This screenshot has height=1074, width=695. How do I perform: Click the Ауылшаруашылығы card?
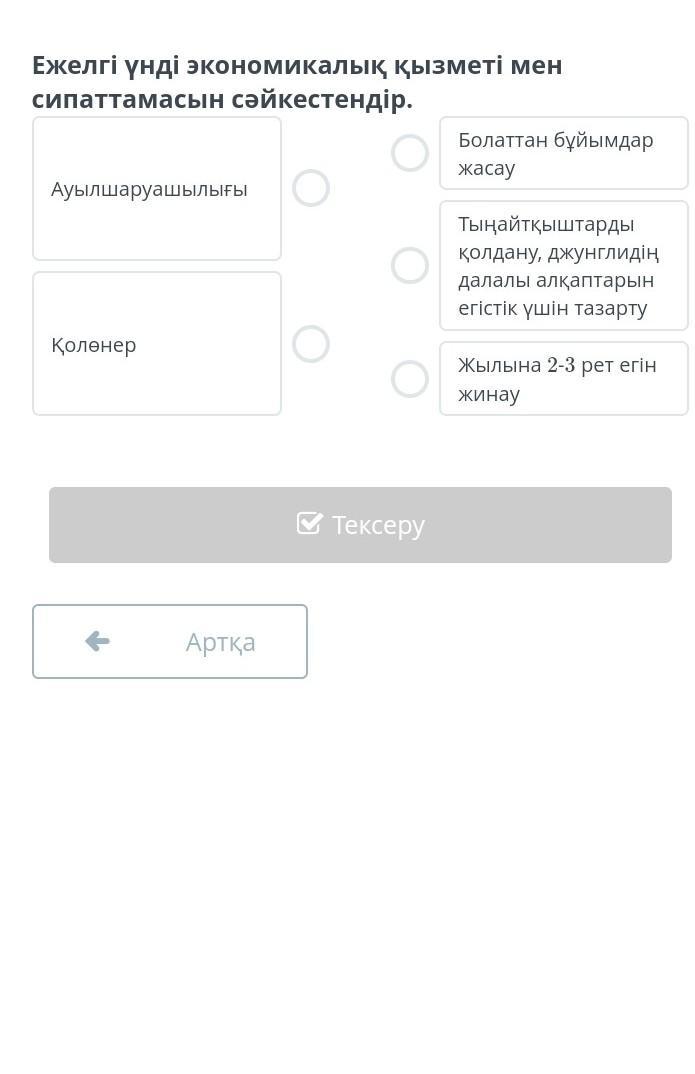(x=157, y=189)
